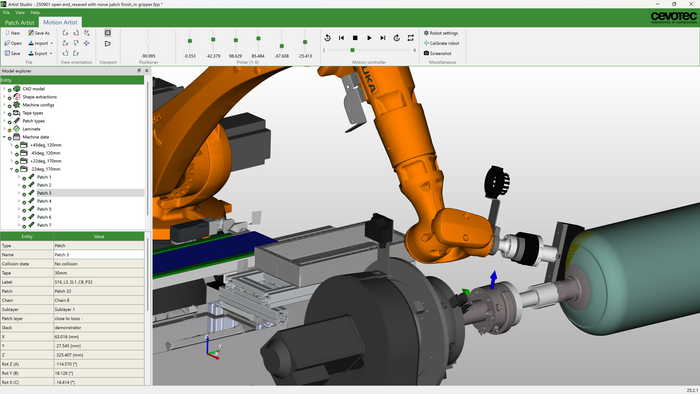Select the Motion Artist tab
The height and width of the screenshot is (394, 700).
click(60, 22)
